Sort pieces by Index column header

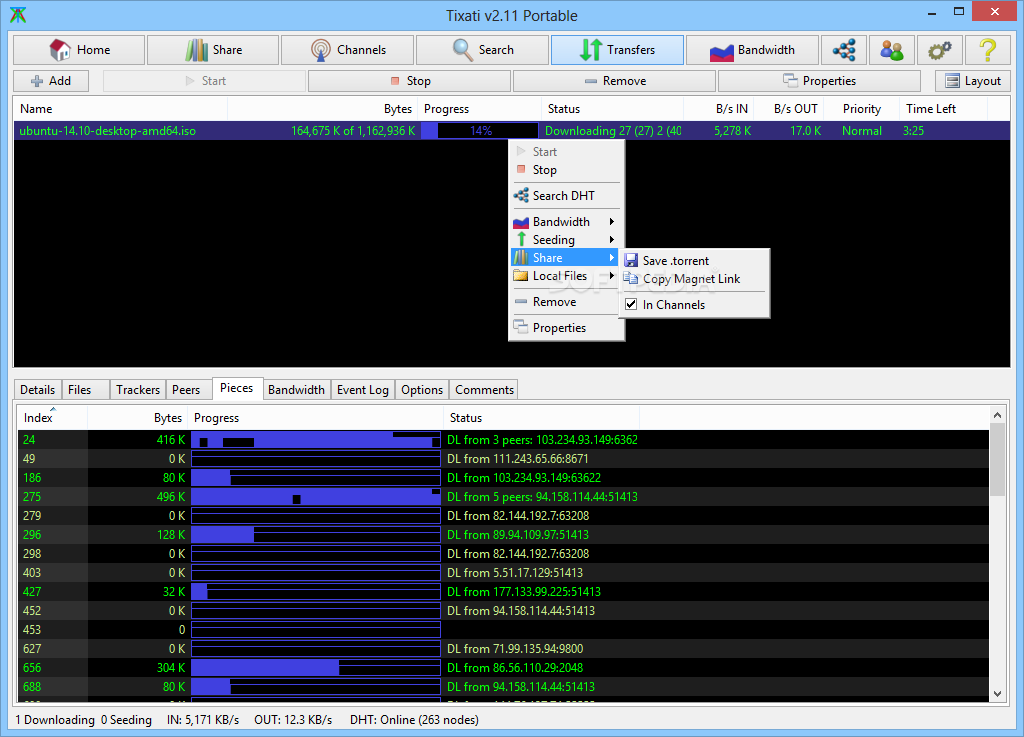(x=52, y=418)
